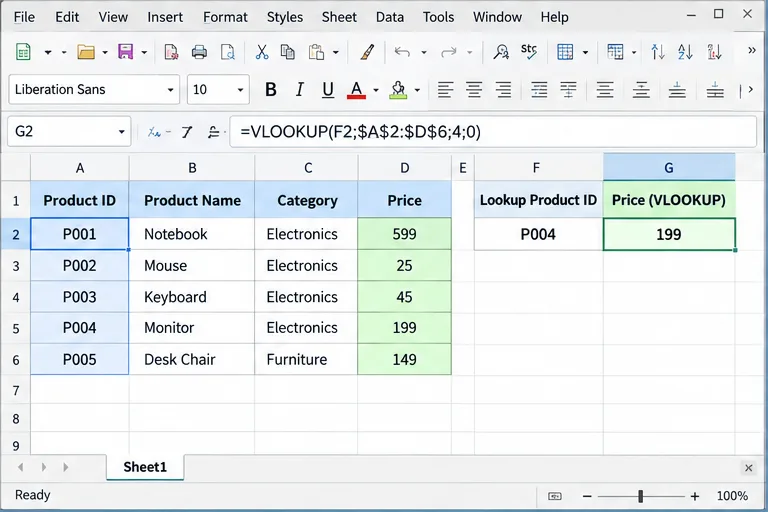Show more standard toolbar buttons
This screenshot has height=512, width=768.
(x=751, y=50)
